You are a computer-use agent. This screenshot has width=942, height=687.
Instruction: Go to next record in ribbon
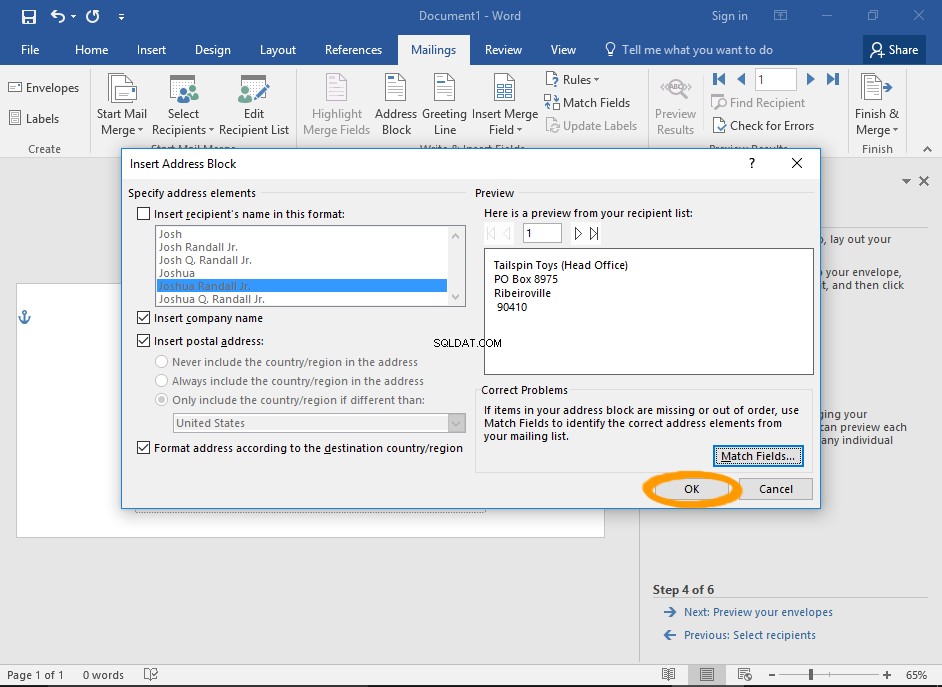tap(810, 79)
